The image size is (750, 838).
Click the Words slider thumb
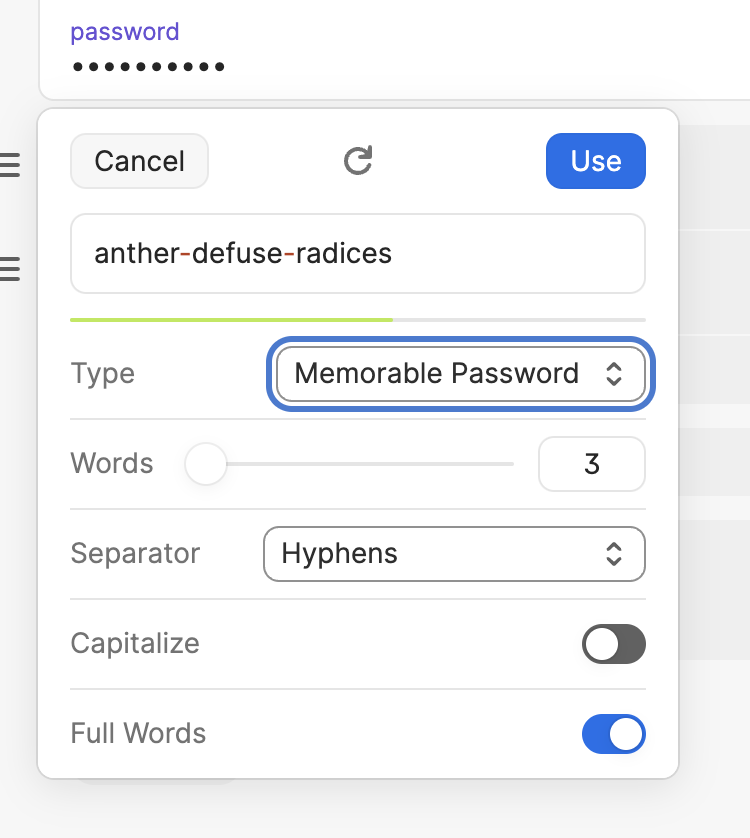(206, 464)
